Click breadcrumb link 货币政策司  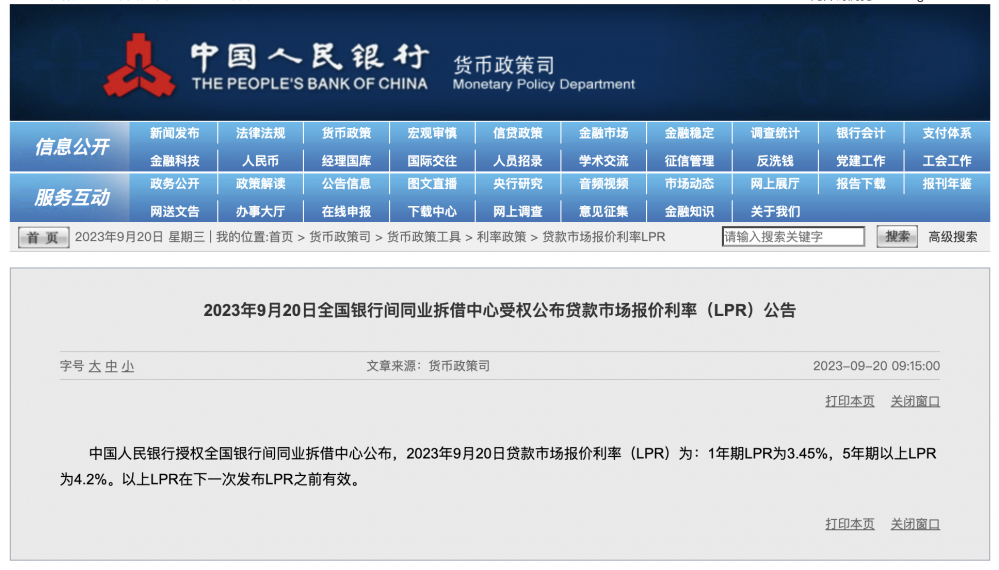tap(340, 237)
